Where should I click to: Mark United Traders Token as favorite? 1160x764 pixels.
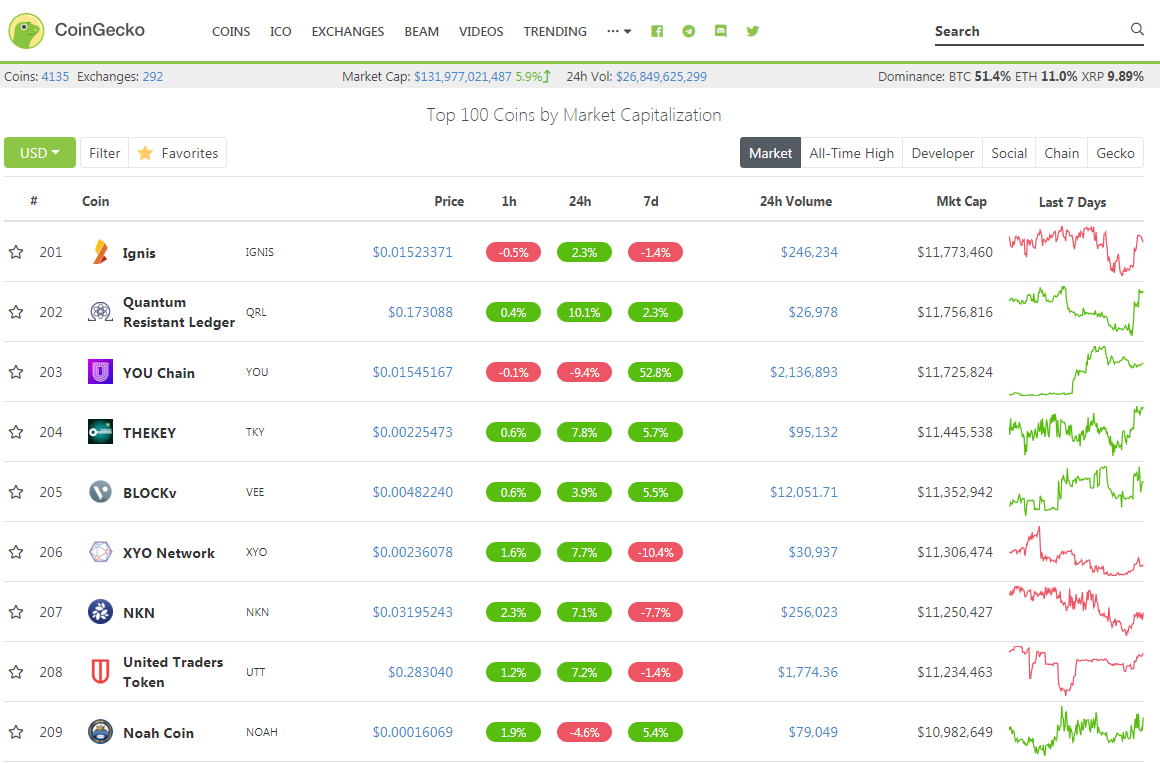[16, 672]
